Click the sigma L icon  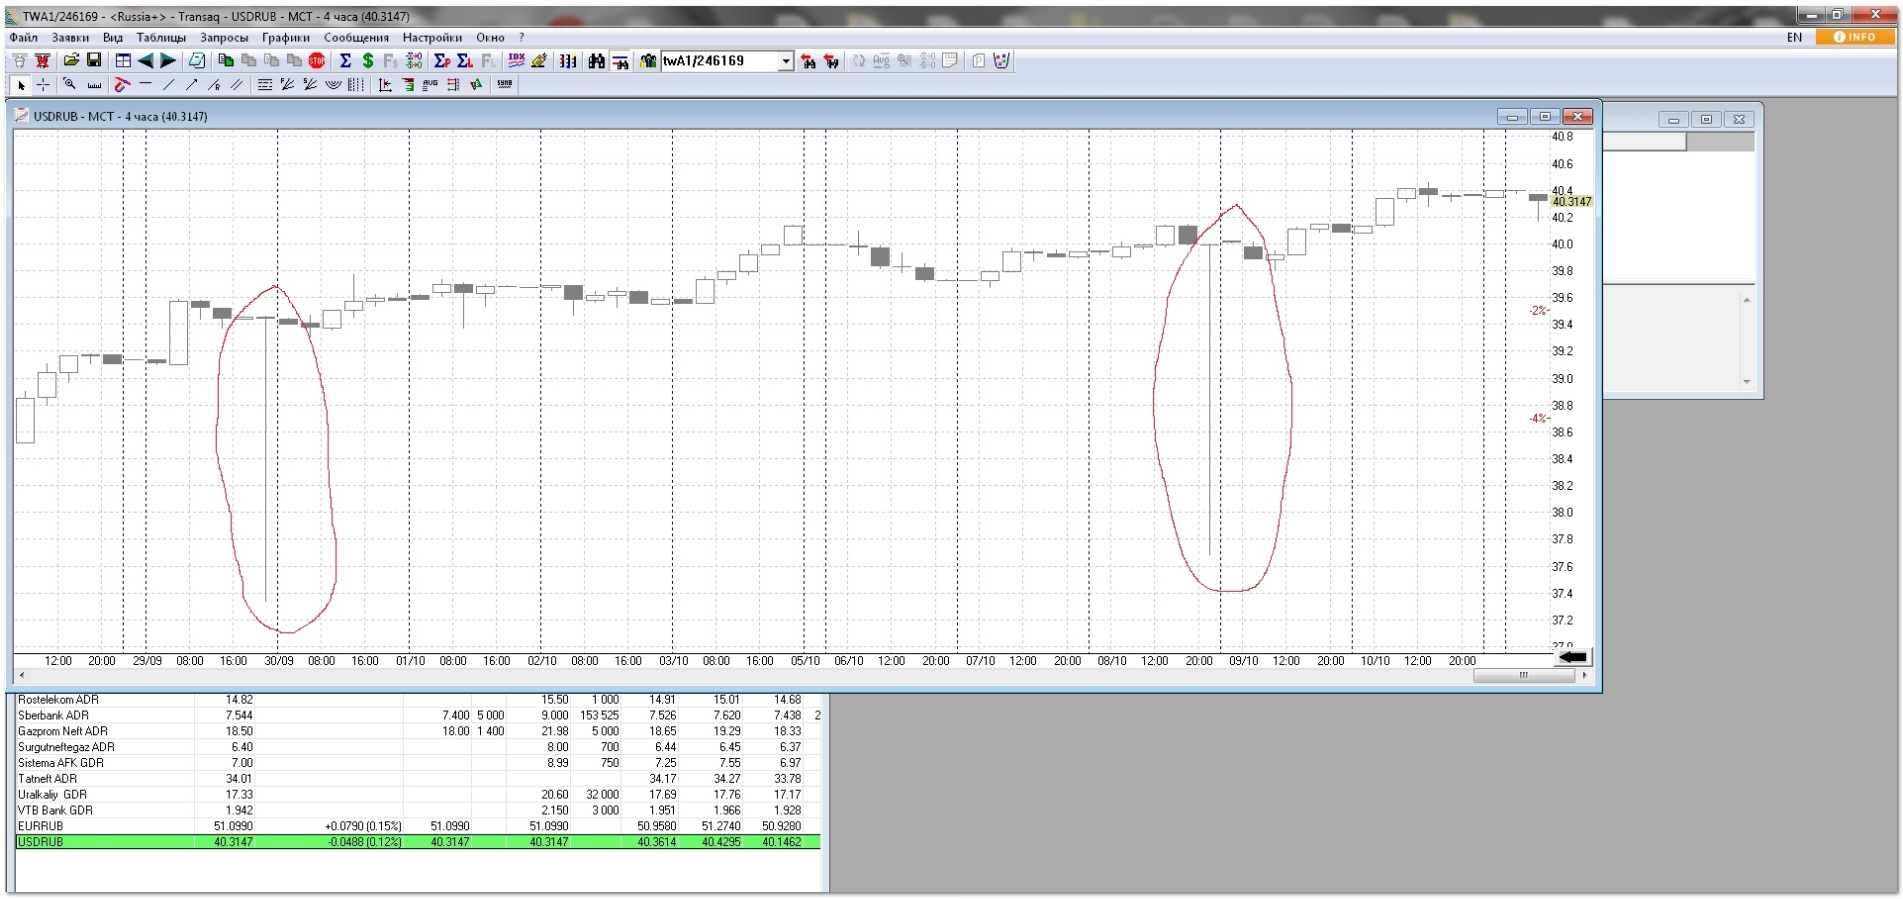465,61
